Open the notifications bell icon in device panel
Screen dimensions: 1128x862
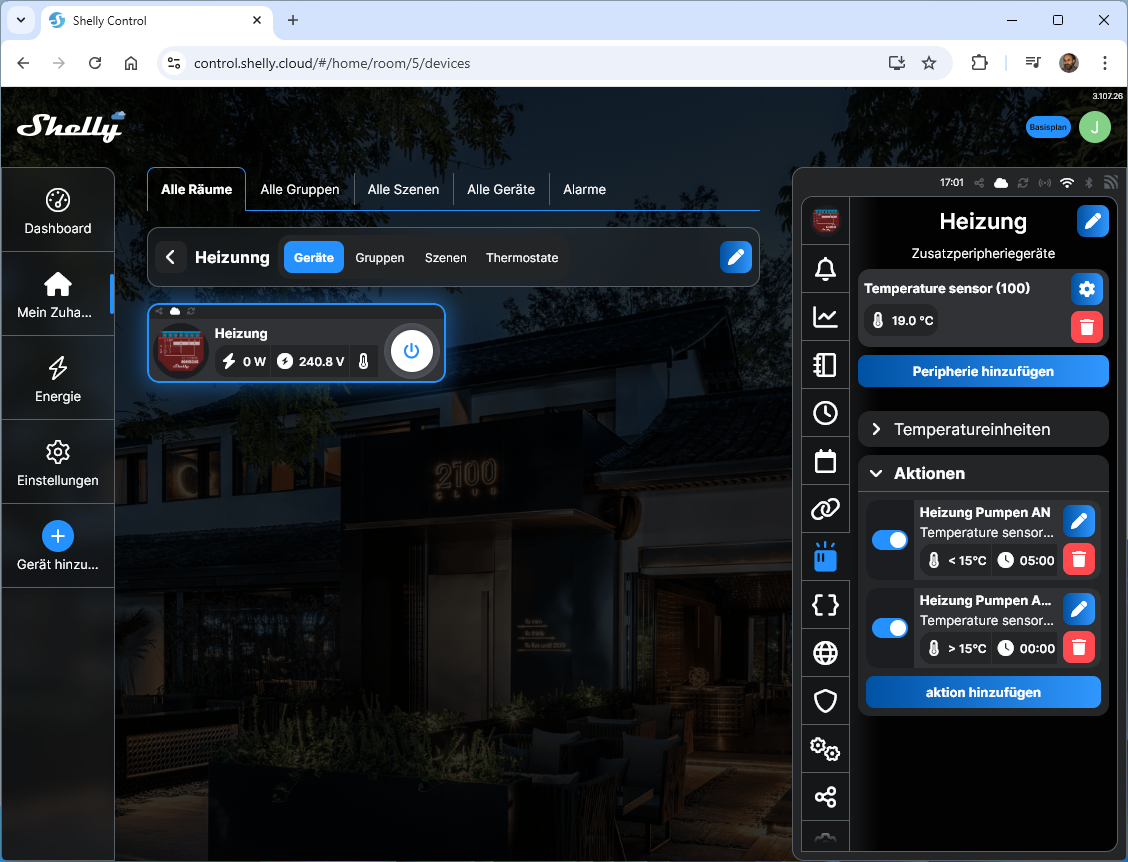coord(825,269)
